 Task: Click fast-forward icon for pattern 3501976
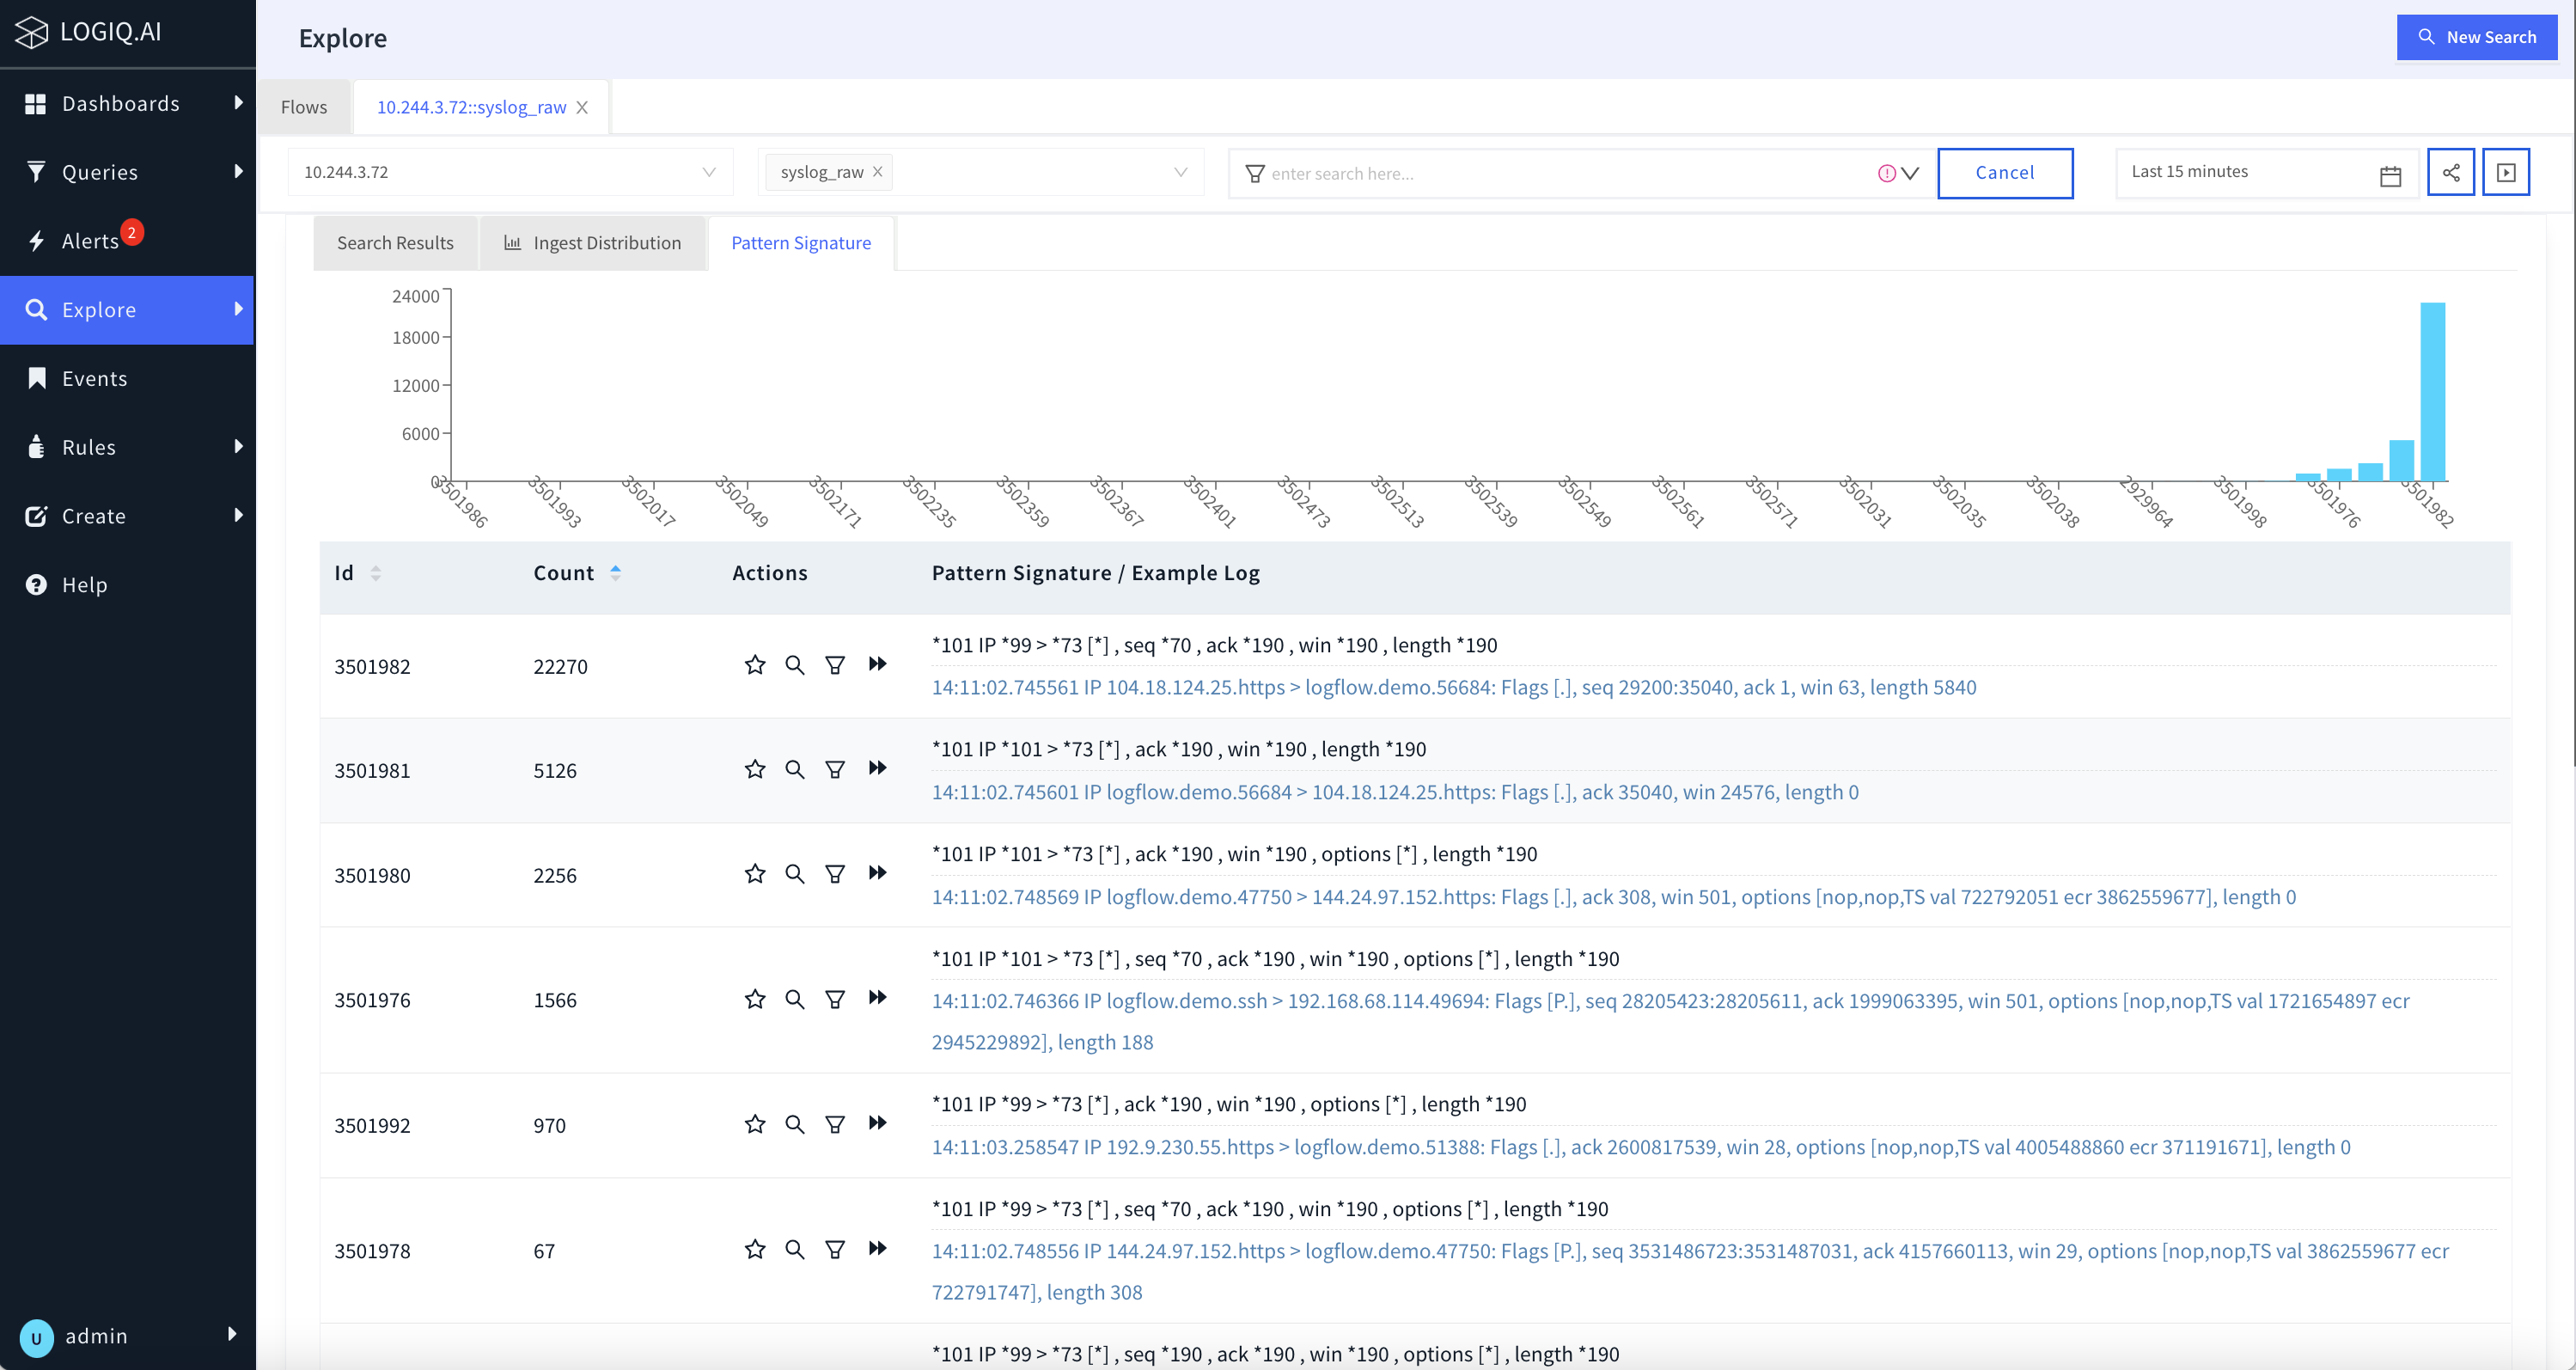tap(878, 998)
